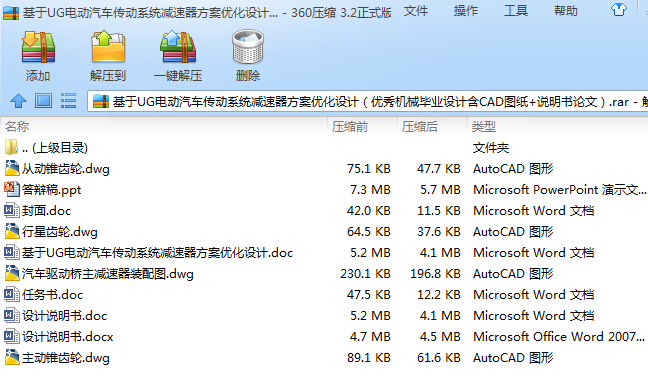Image resolution: width=648 pixels, height=383 pixels.
Task: Click the 230.1 KB size value
Action: click(x=365, y=274)
